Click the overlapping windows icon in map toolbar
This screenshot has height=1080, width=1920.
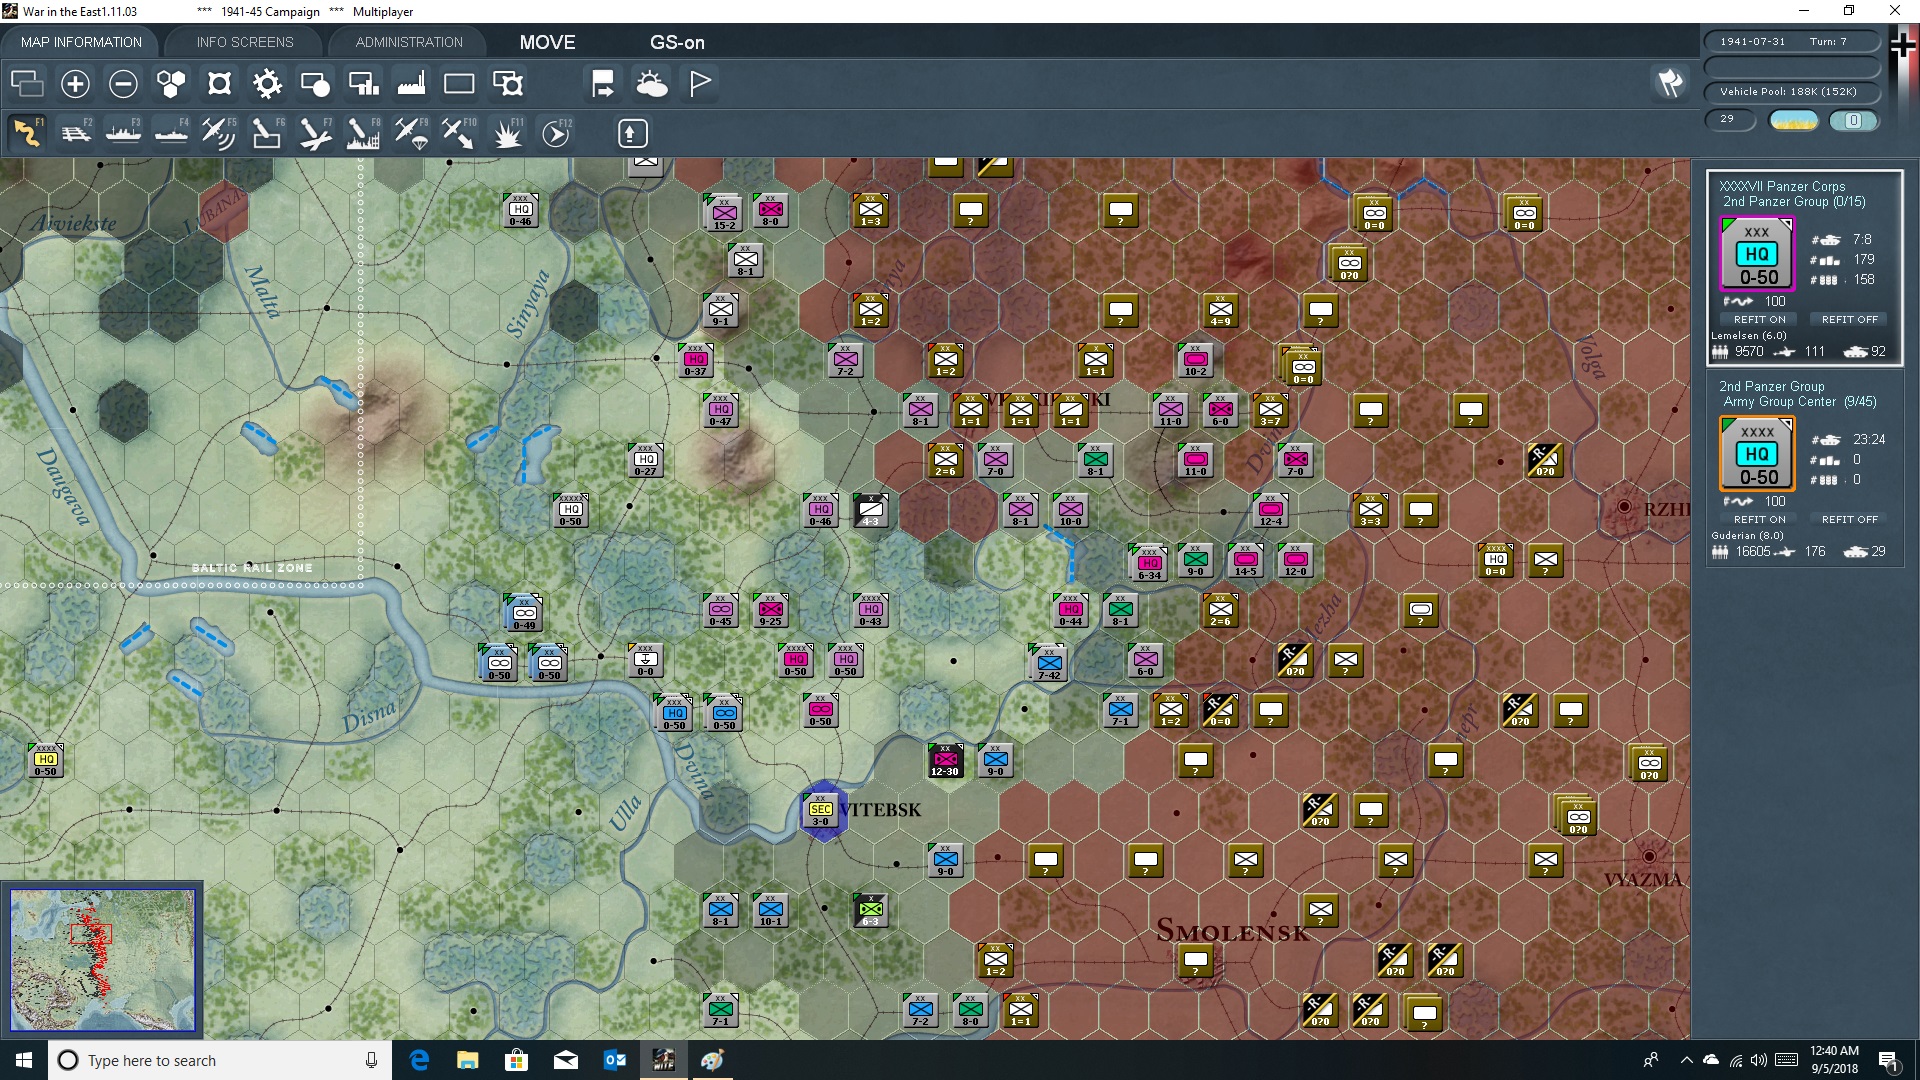(27, 83)
